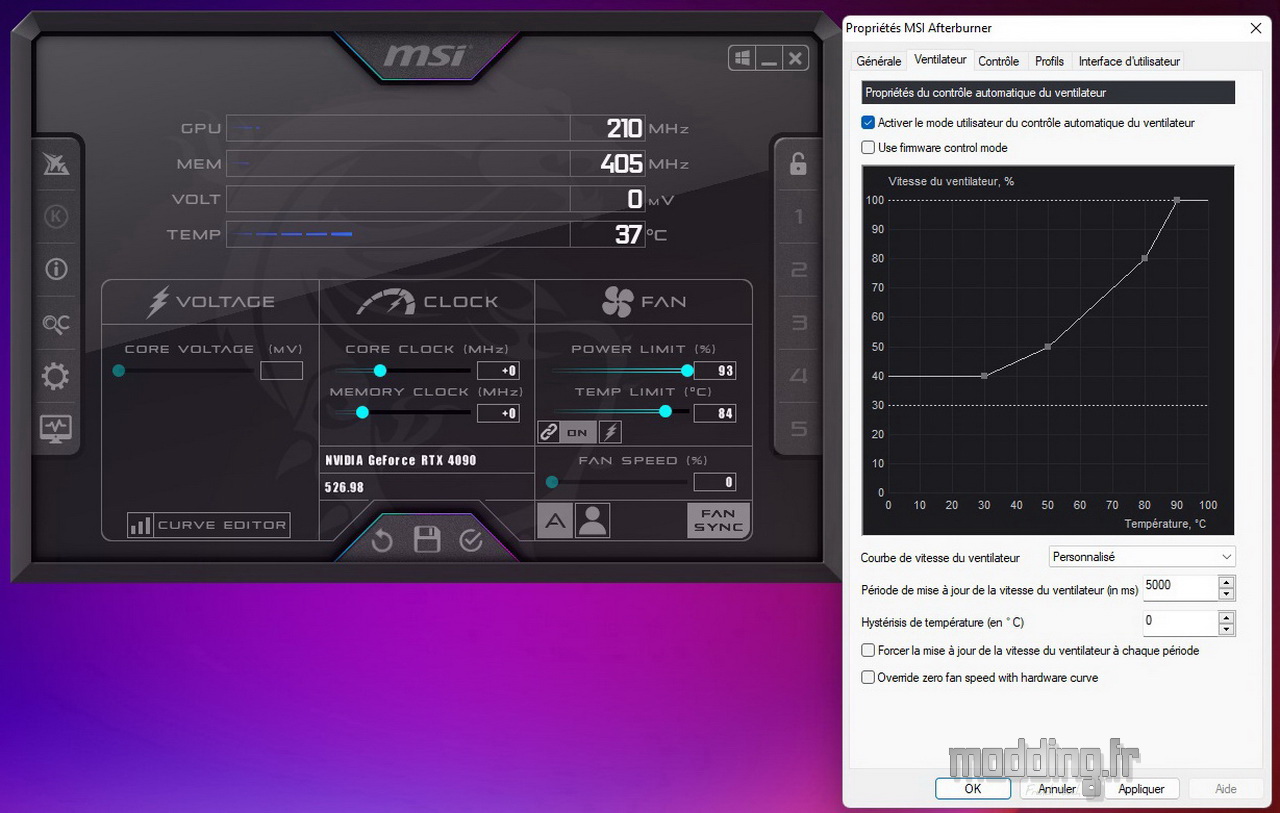Click the Core Clock slider handle
Screen dimensions: 1280x813
point(380,370)
